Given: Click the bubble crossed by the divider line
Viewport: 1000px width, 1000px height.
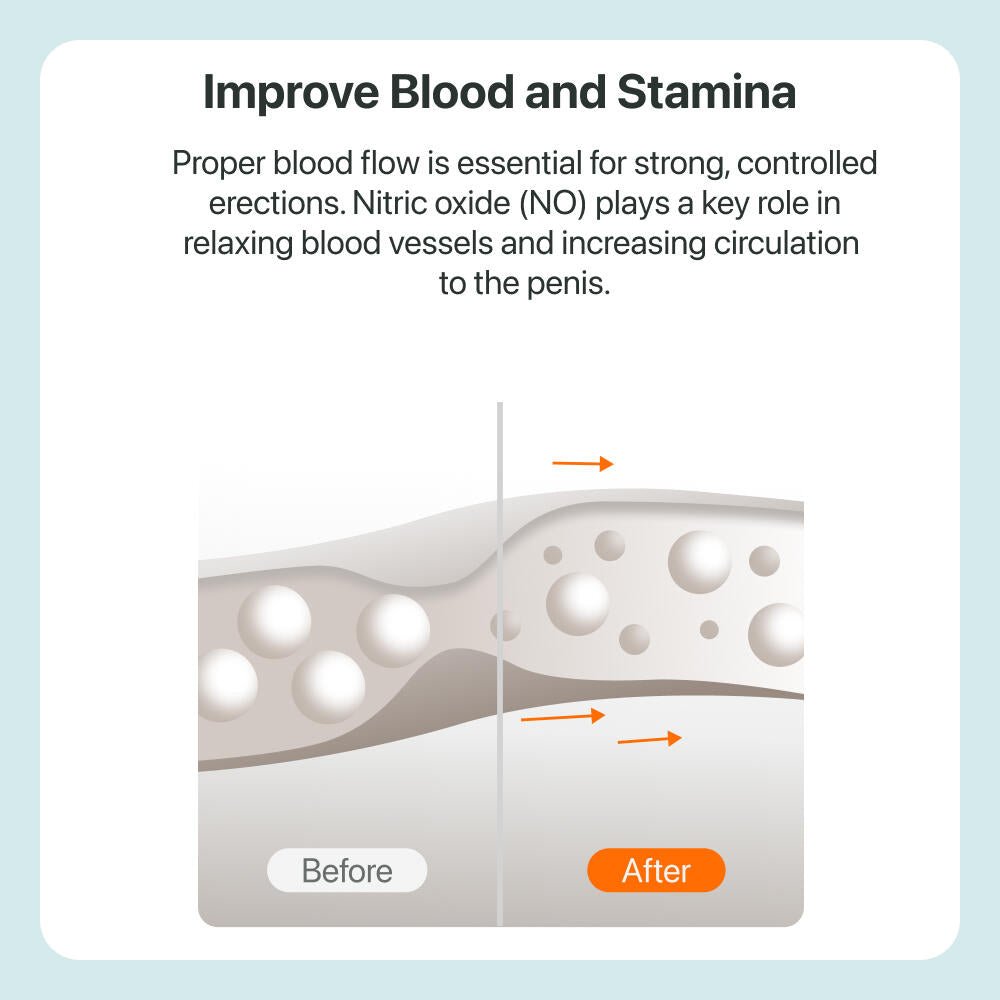Looking at the screenshot, I should coord(505,625).
